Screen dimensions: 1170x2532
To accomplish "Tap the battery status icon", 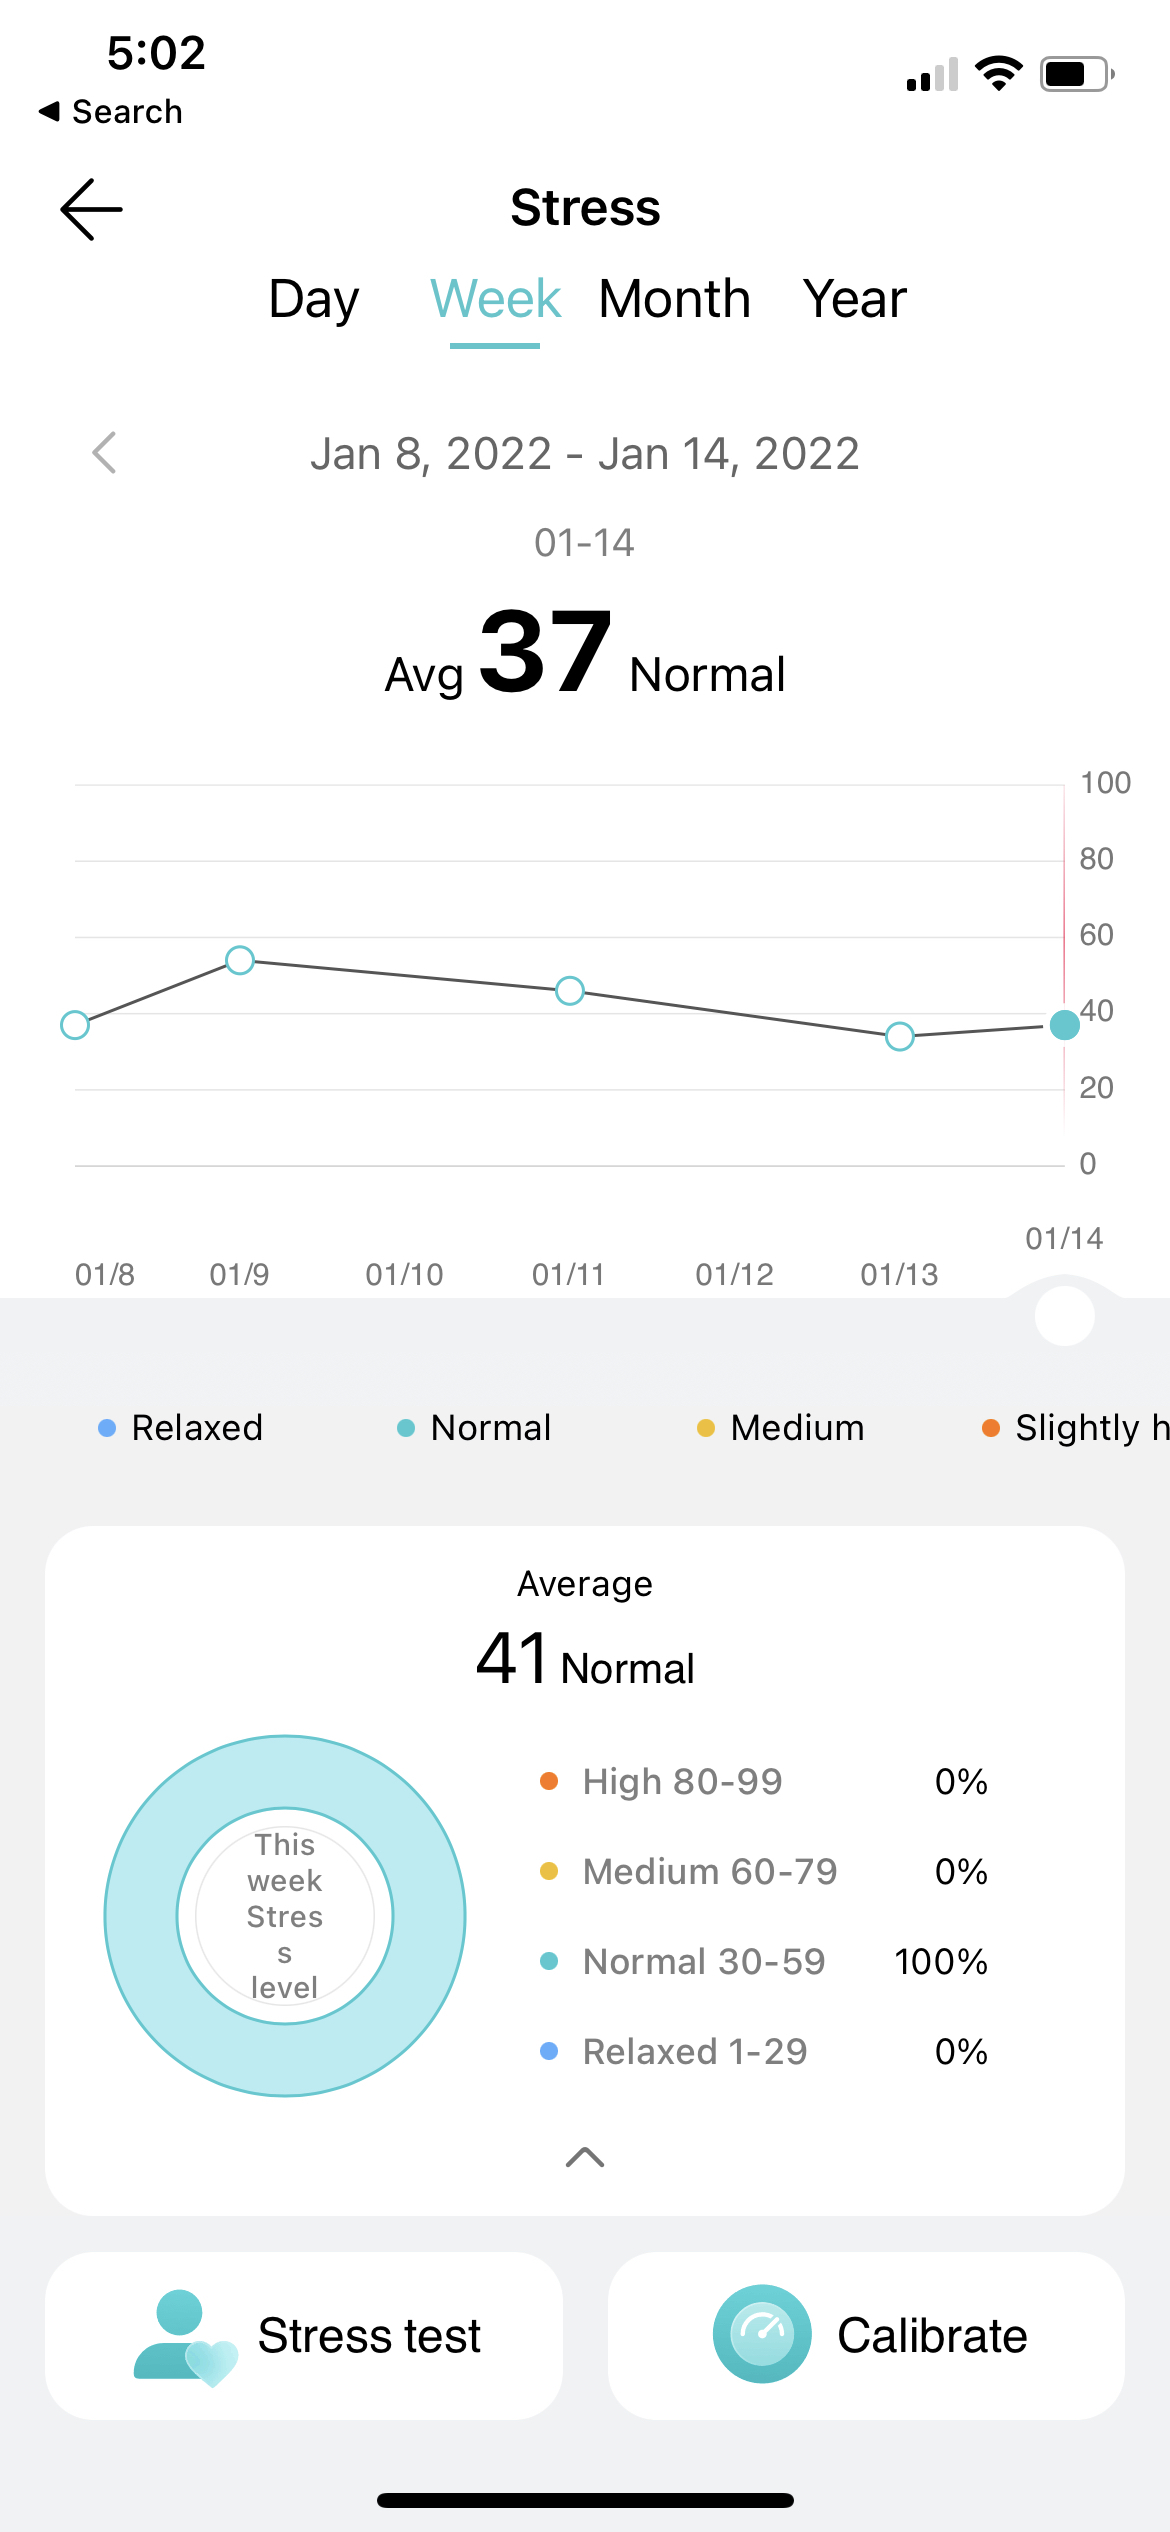I will pyautogui.click(x=1077, y=74).
